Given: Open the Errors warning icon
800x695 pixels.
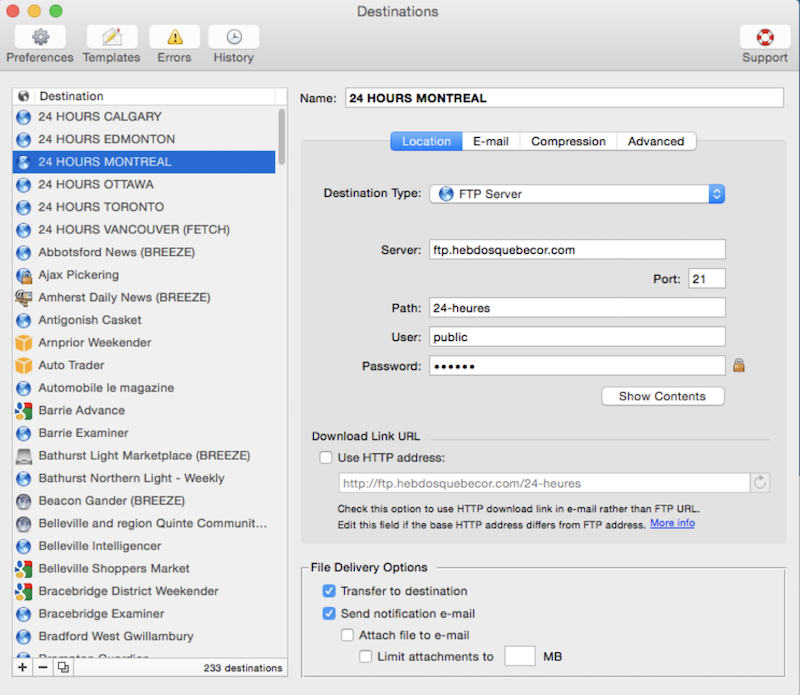Looking at the screenshot, I should [x=174, y=38].
